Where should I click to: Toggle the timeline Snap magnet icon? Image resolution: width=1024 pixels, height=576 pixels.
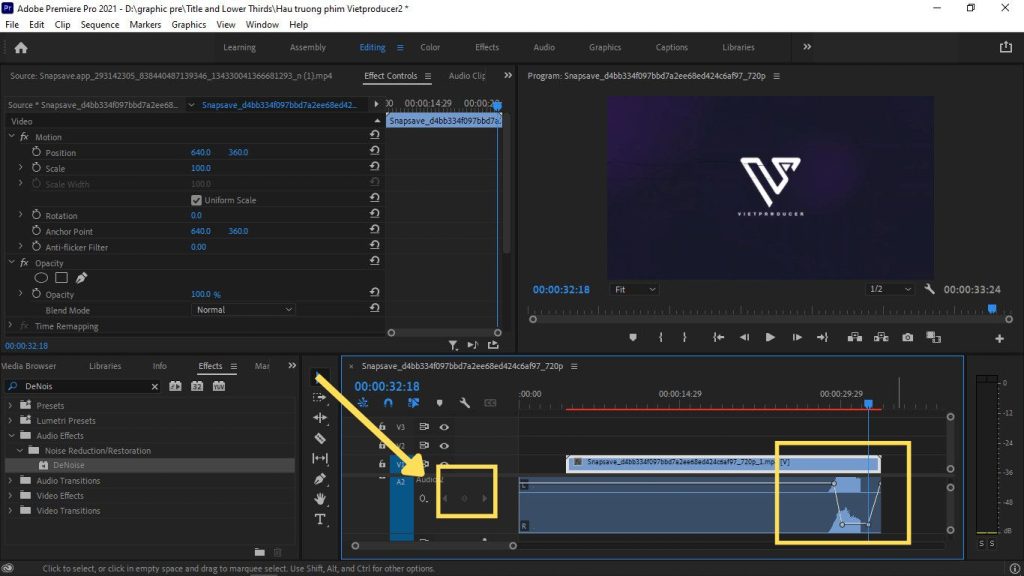pyautogui.click(x=389, y=403)
